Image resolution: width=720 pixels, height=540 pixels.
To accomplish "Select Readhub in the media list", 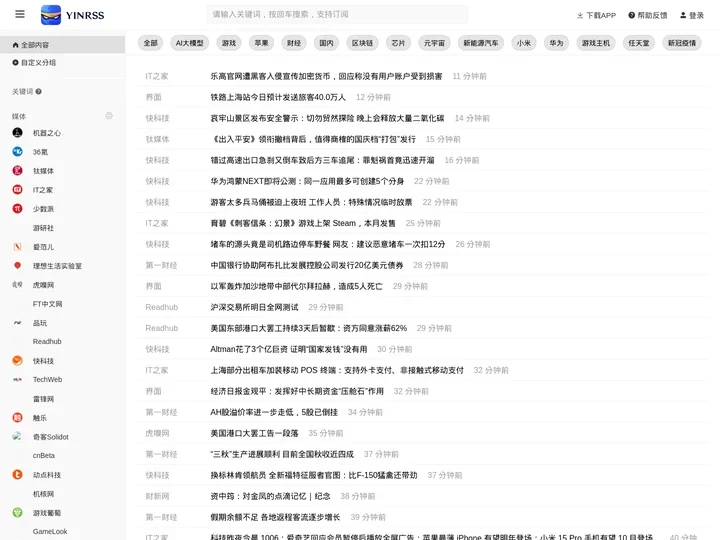I will click(47, 342).
